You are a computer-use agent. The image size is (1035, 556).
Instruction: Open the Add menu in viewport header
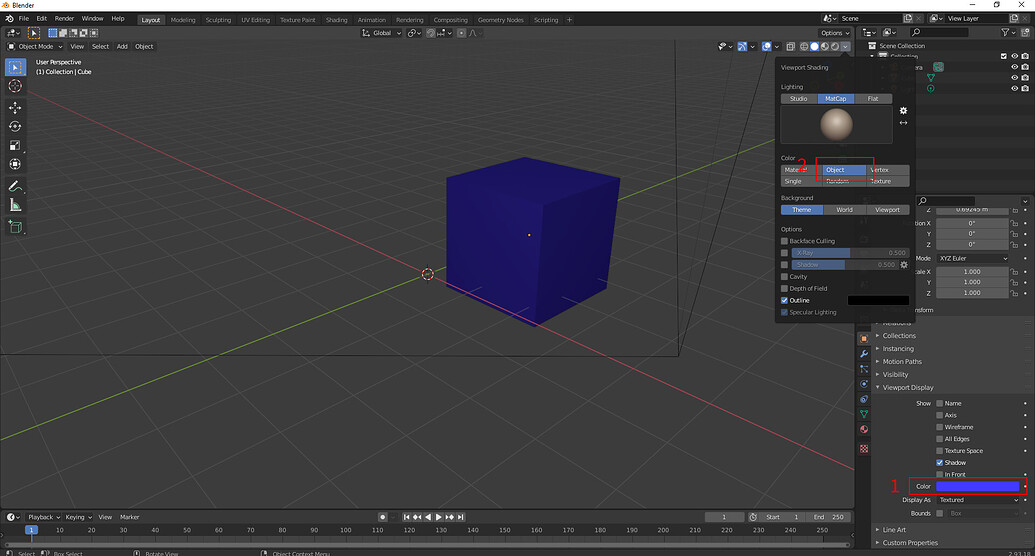click(x=122, y=46)
